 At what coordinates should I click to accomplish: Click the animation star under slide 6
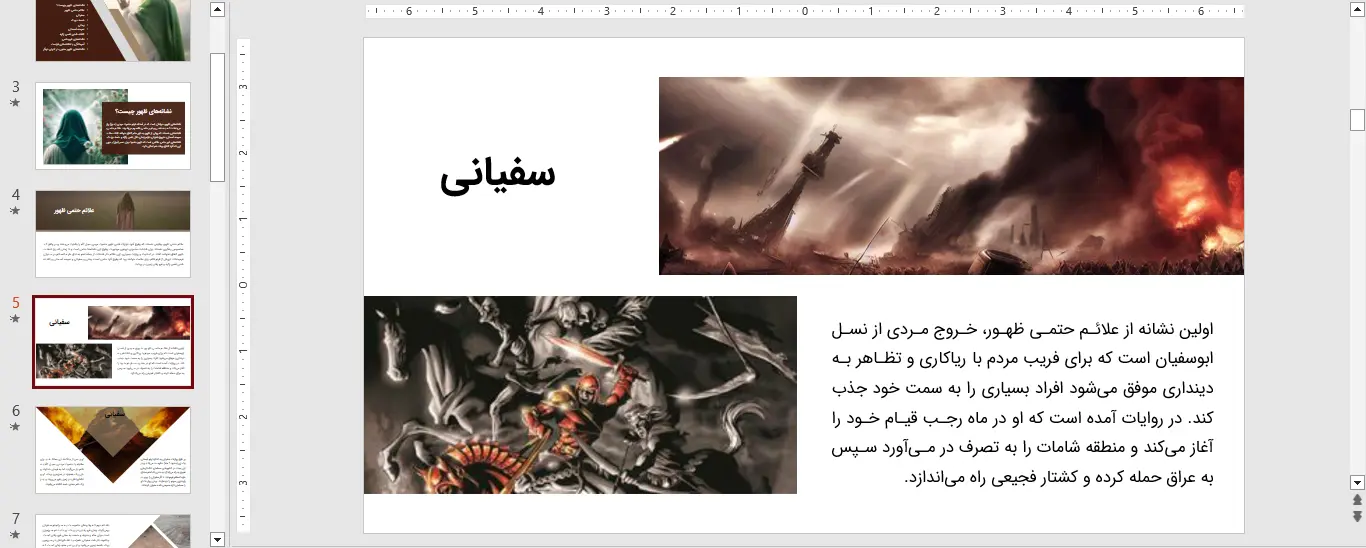click(15, 427)
